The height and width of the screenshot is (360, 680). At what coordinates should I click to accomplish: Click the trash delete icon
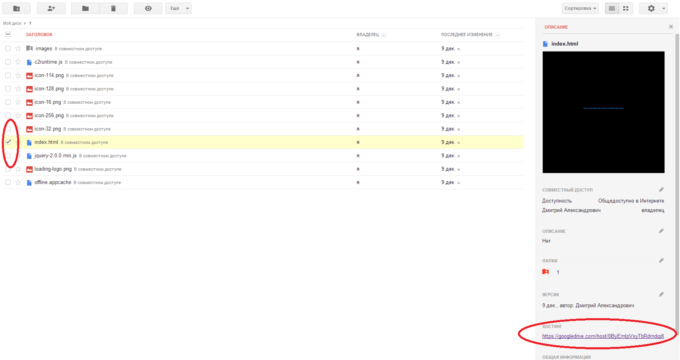114,8
